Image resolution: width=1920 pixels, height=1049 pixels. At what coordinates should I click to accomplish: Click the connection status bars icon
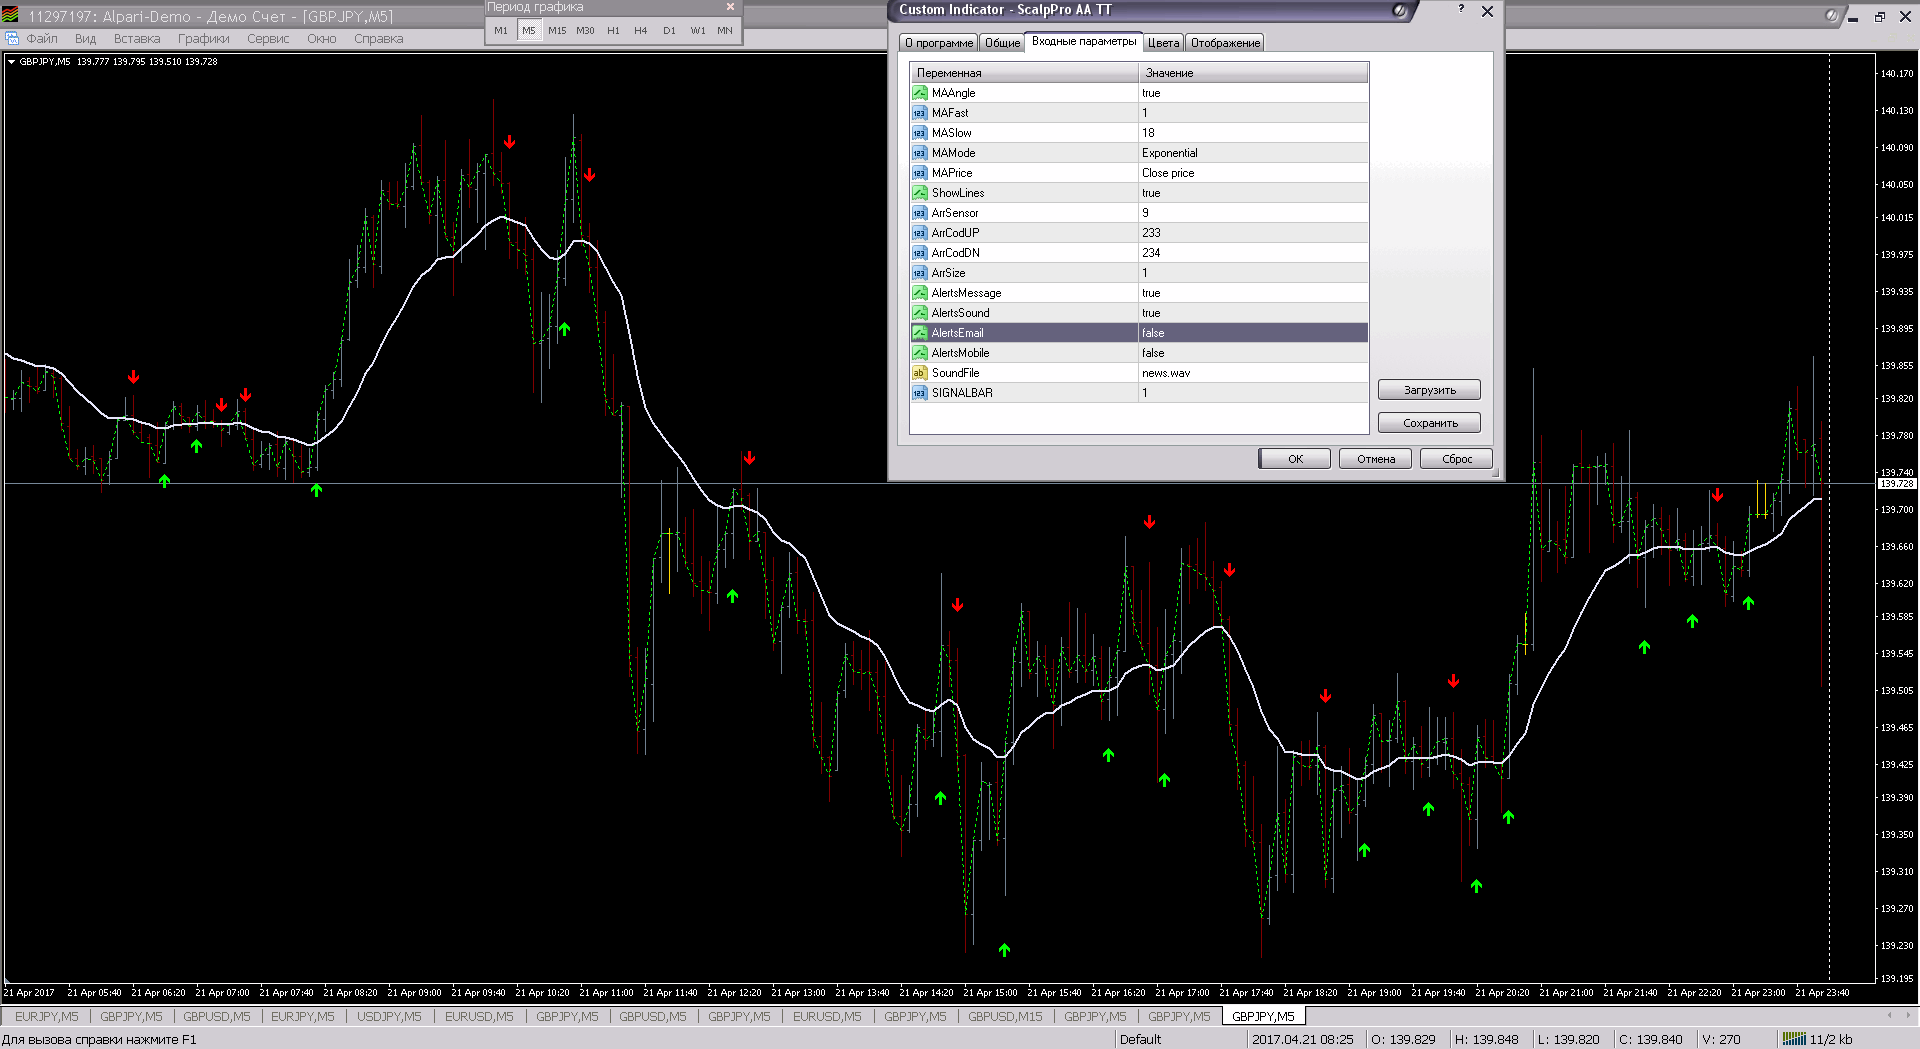pyautogui.click(x=1794, y=1039)
